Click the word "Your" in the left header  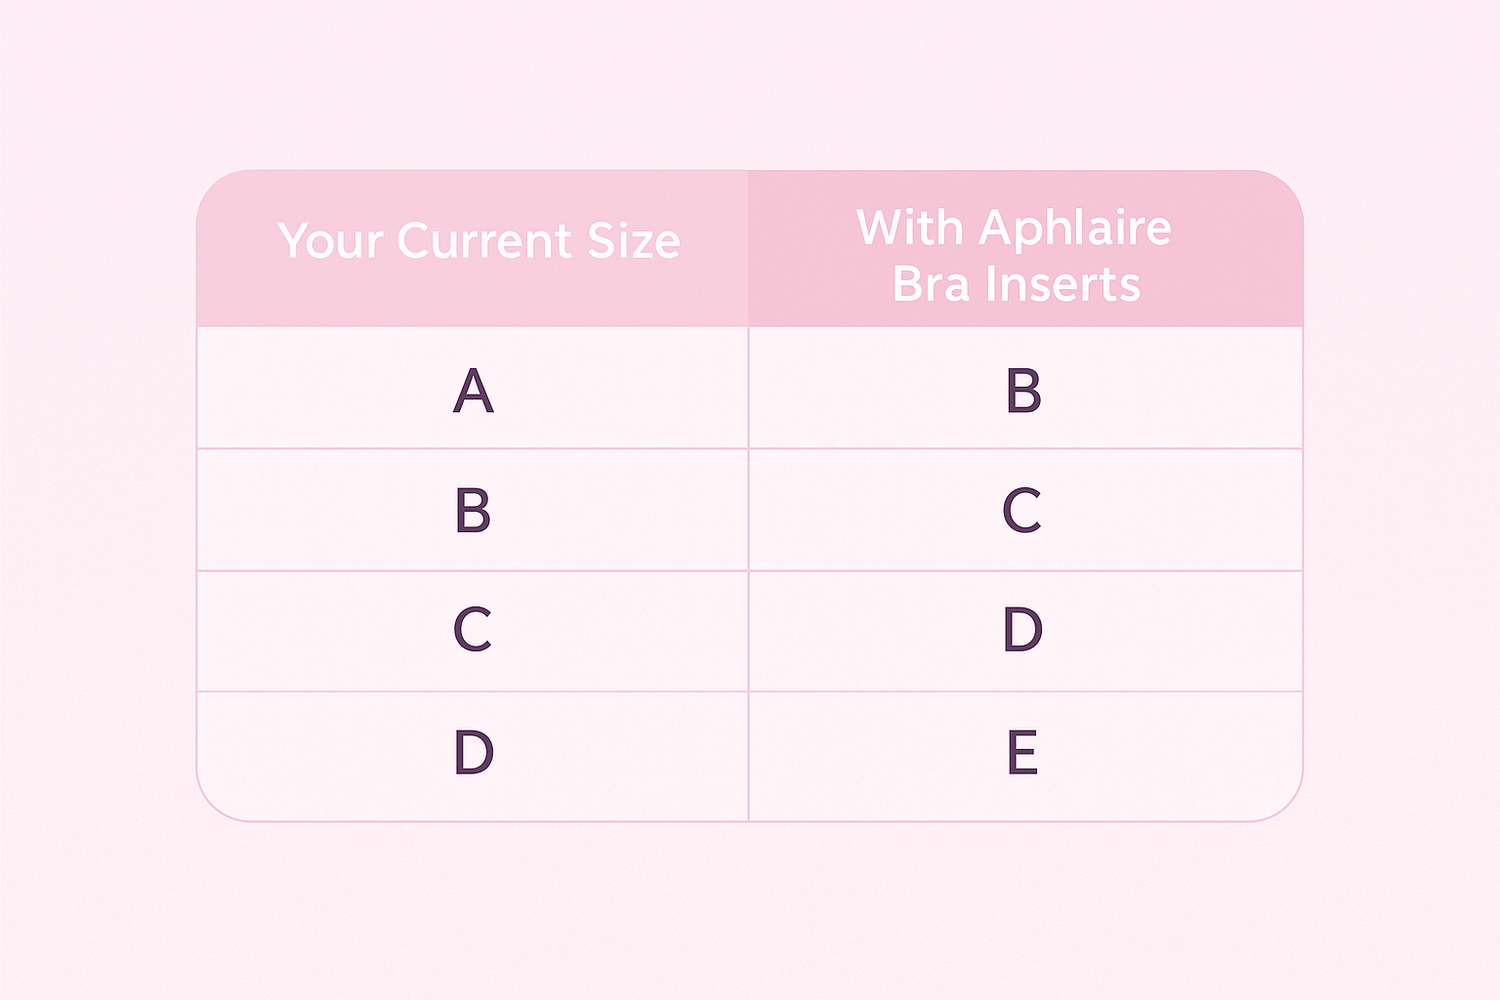pos(331,241)
